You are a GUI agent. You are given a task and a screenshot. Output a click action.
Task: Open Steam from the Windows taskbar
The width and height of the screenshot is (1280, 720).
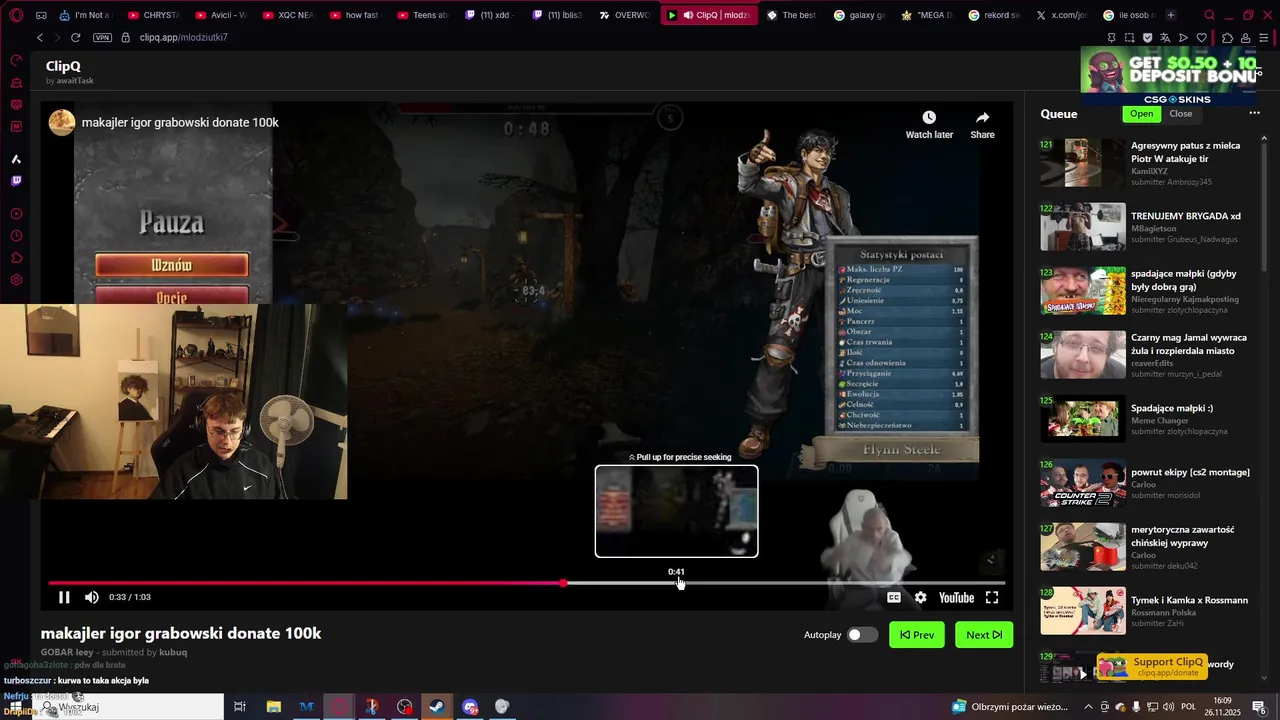(x=437, y=707)
